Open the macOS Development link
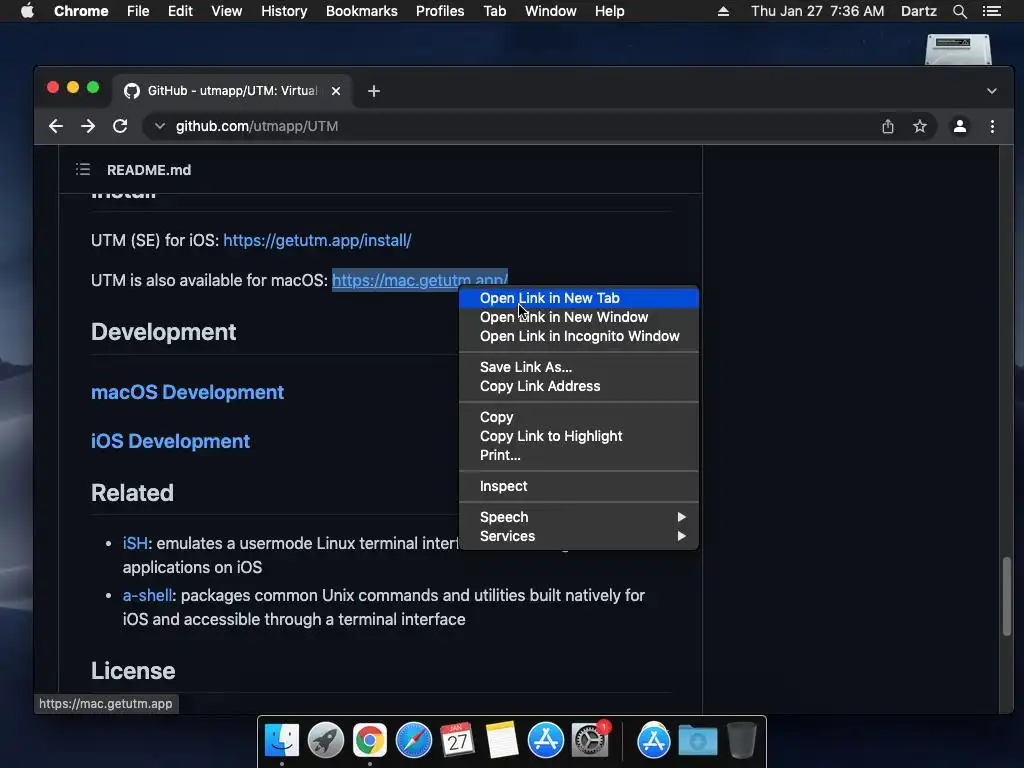The width and height of the screenshot is (1024, 768). pos(187,392)
